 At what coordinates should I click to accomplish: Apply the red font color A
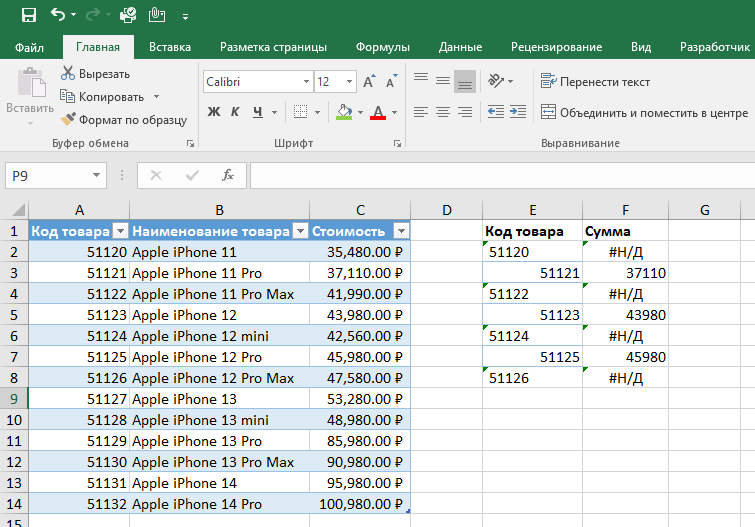point(378,112)
